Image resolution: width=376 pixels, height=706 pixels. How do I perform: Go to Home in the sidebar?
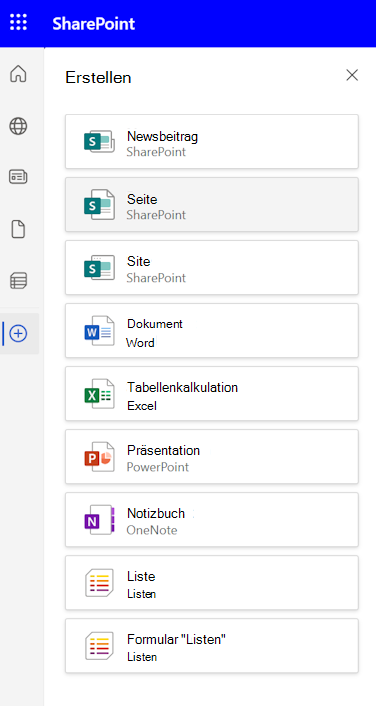(18, 74)
